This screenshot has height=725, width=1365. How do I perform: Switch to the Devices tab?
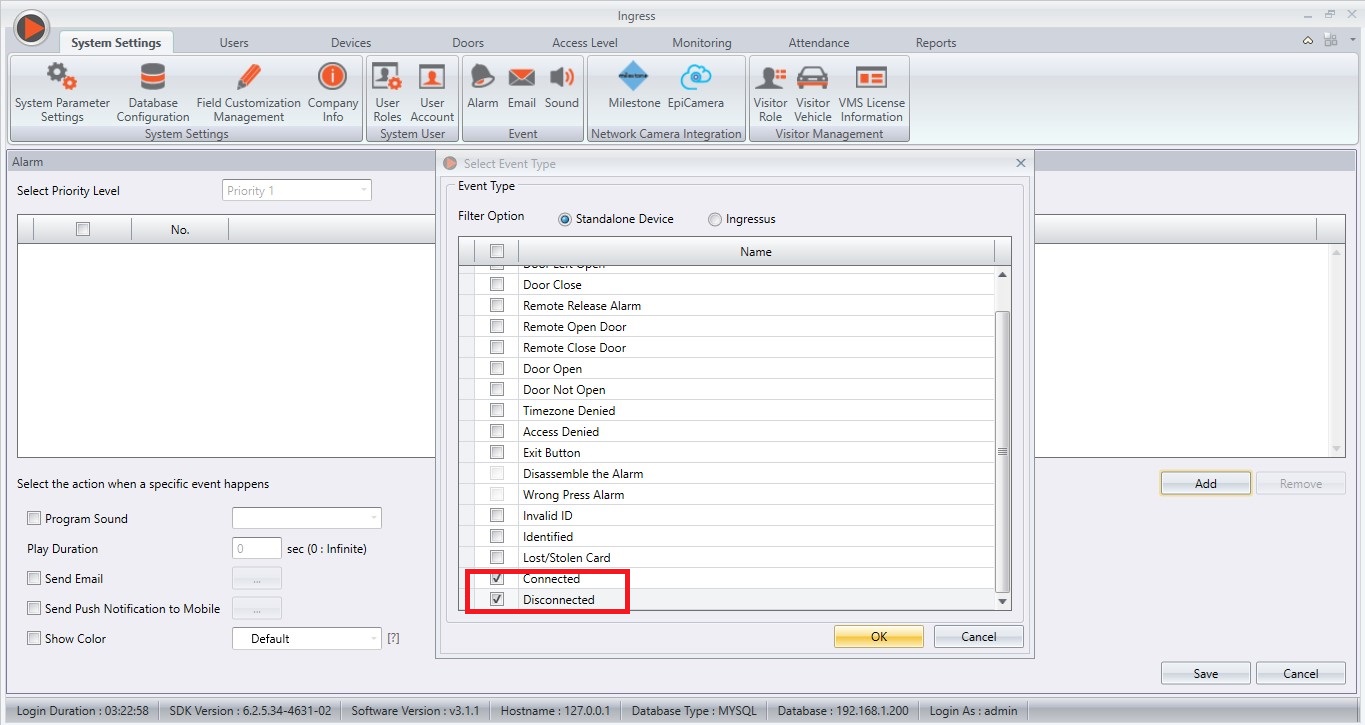point(351,43)
